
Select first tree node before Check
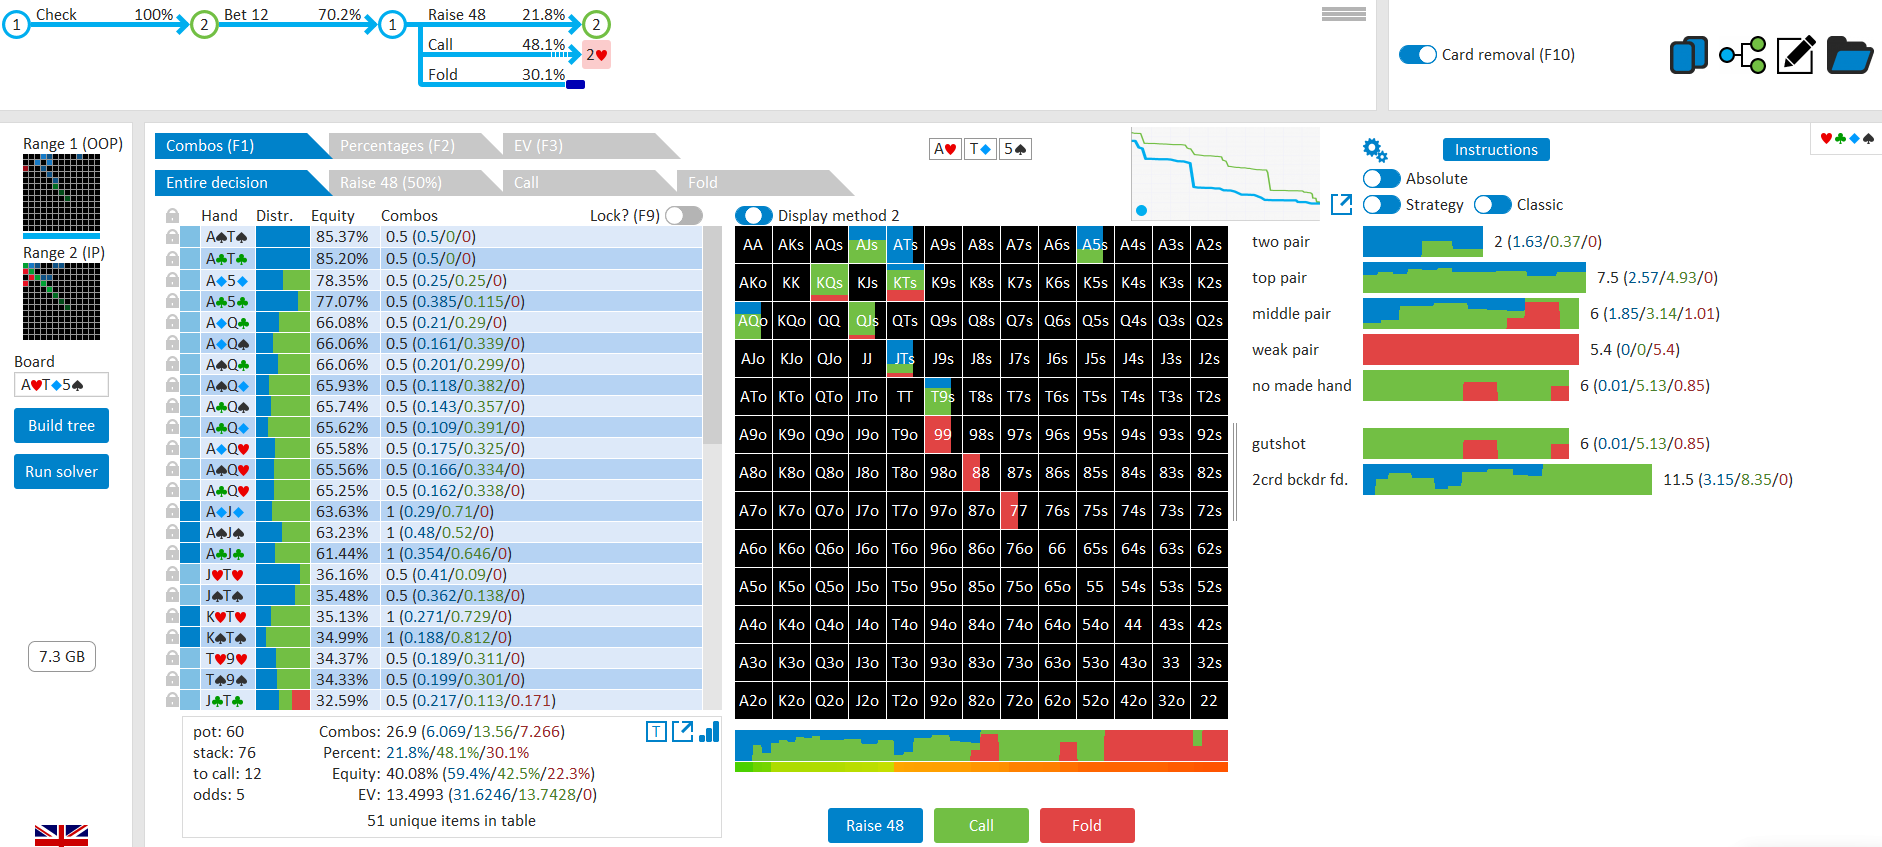tap(16, 24)
